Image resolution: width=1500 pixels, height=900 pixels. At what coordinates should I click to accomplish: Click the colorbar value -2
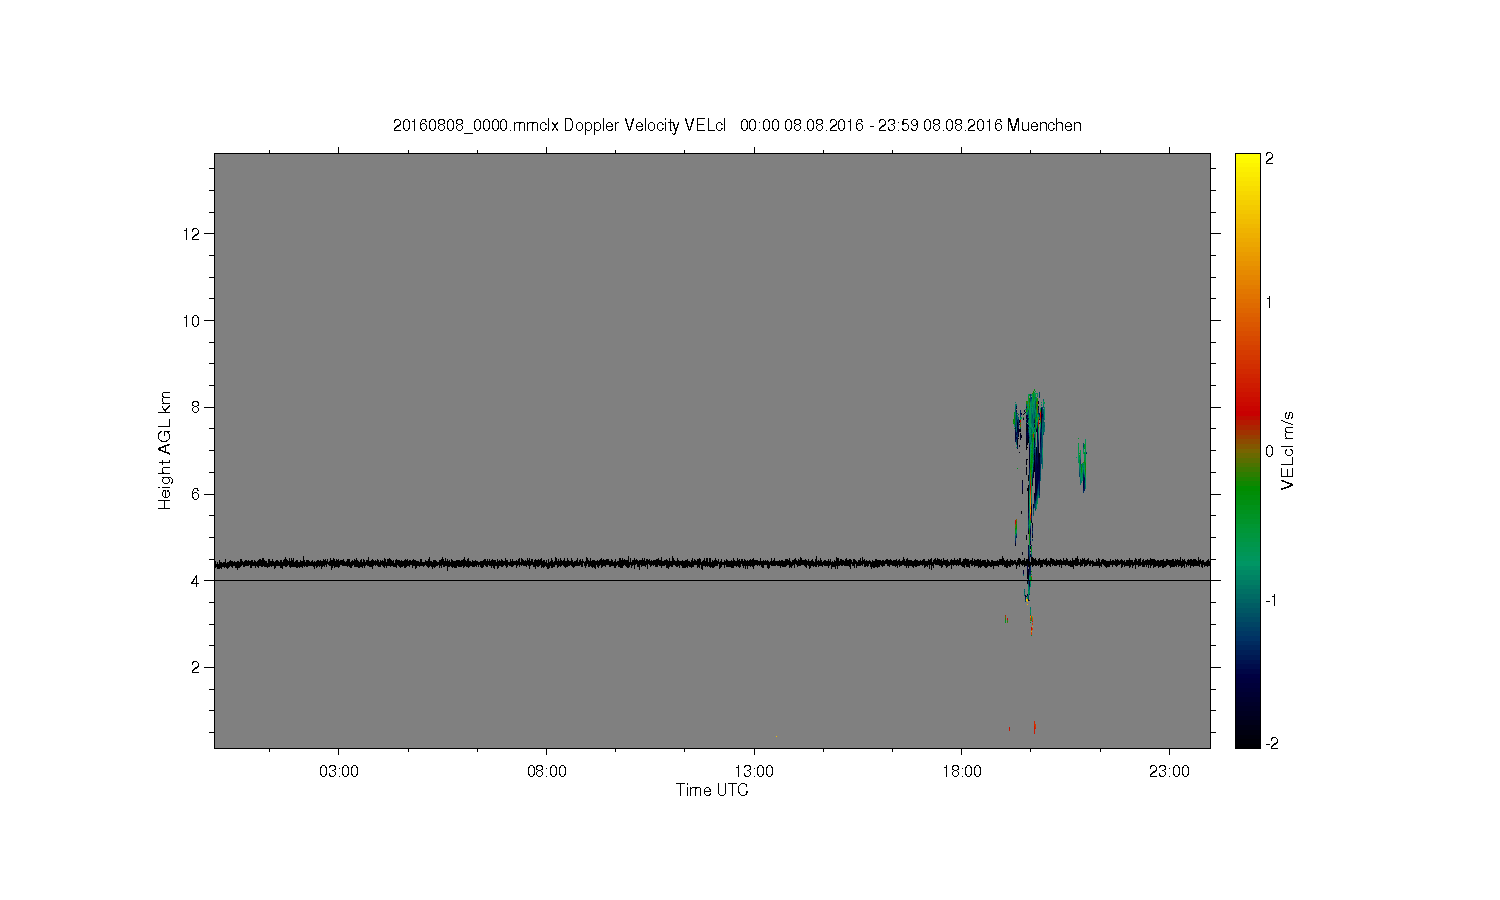point(1270,743)
